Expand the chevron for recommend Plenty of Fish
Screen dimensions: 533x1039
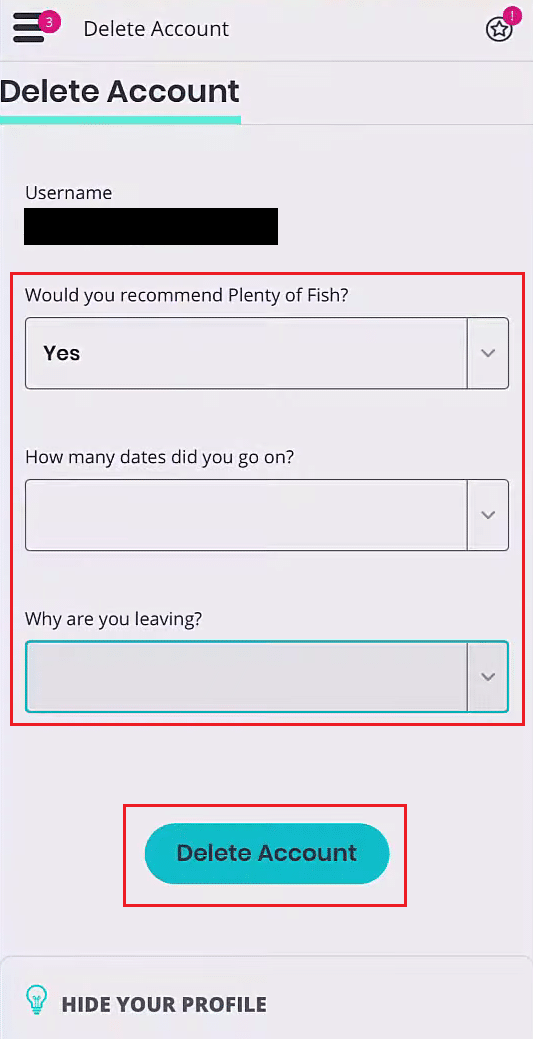click(x=489, y=353)
